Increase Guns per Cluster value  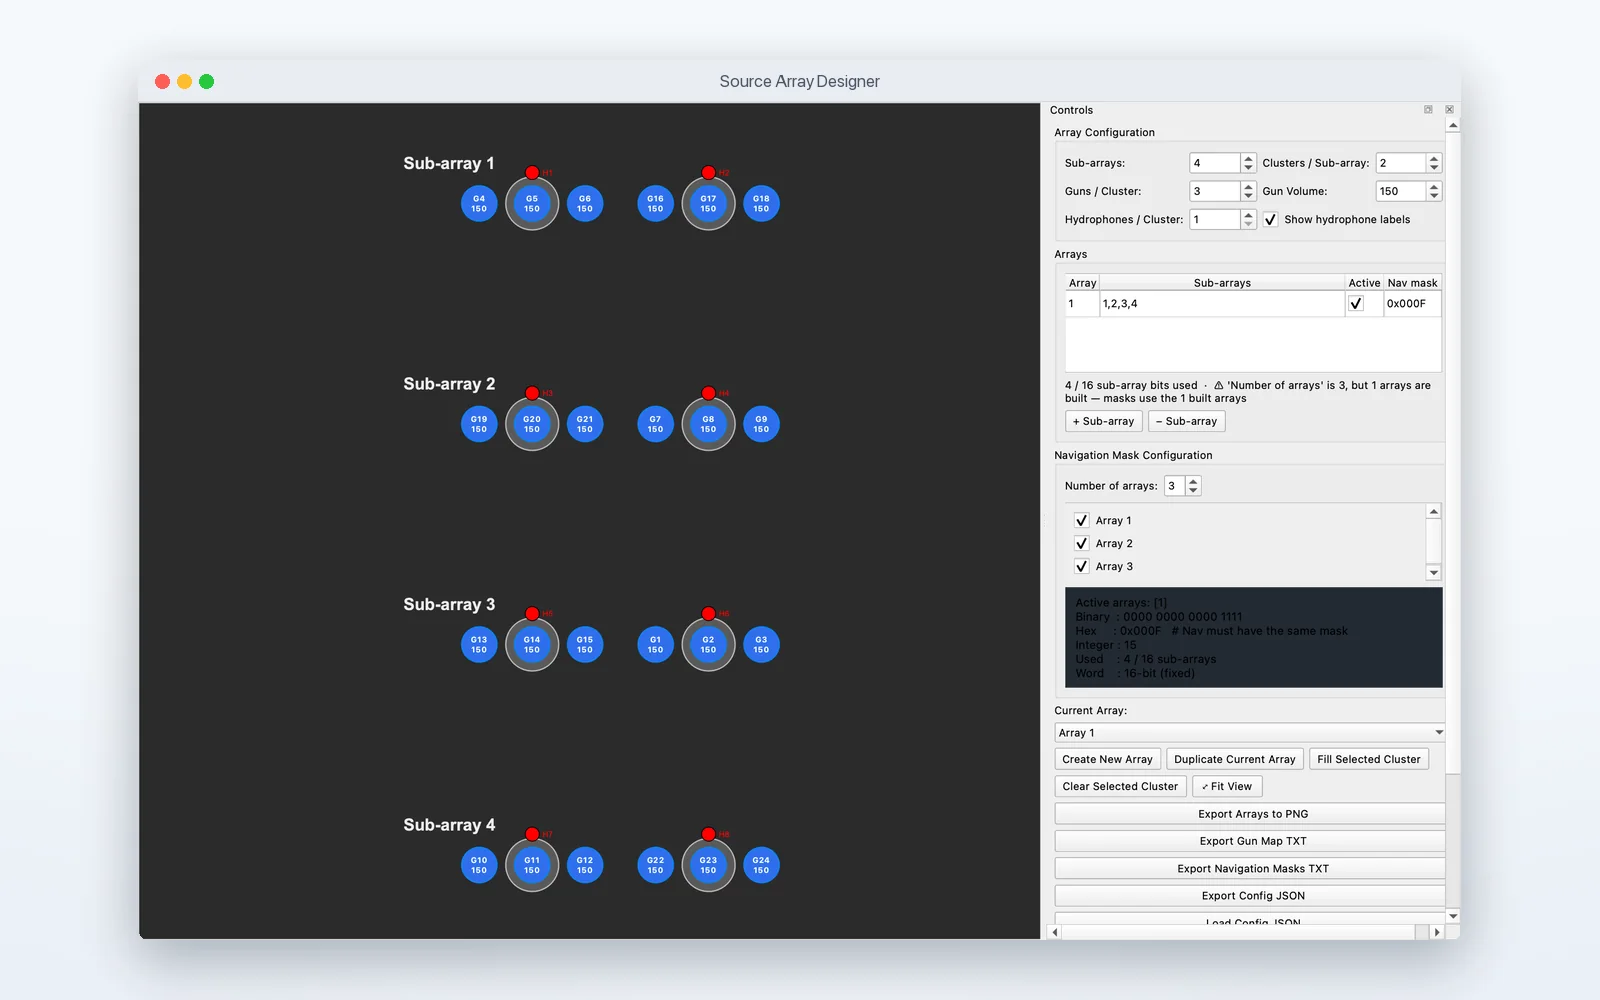click(x=1248, y=186)
